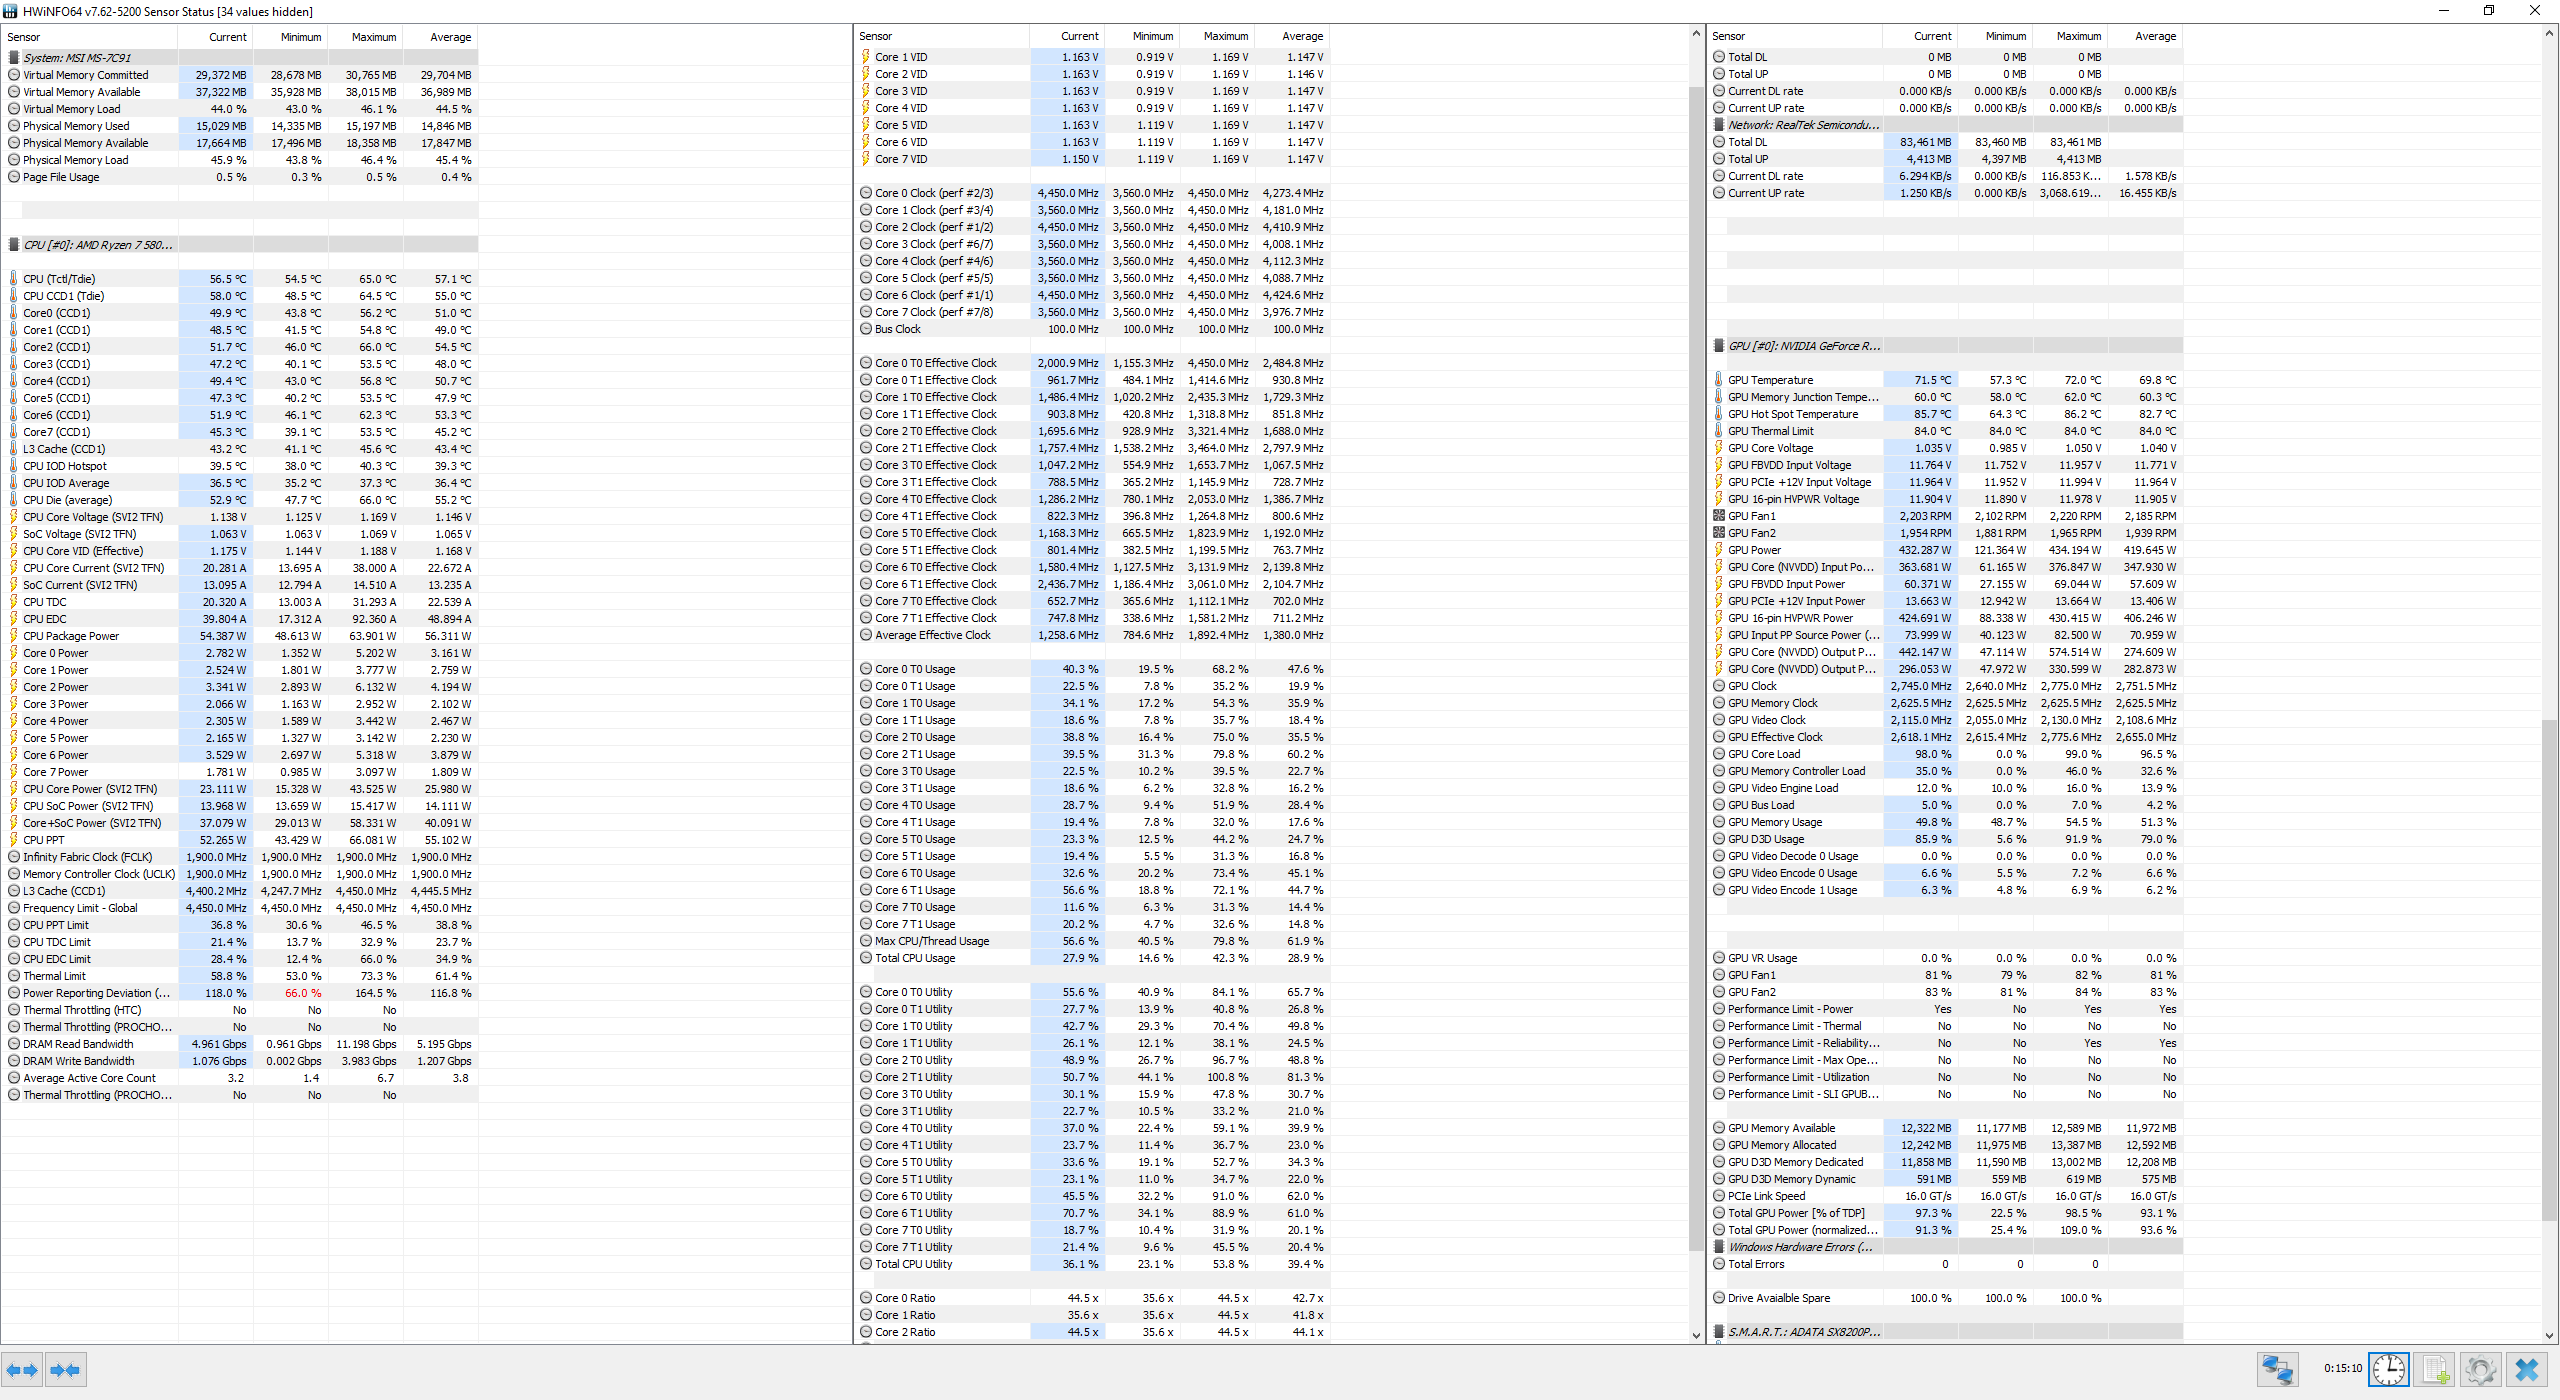Click the shrink columns arrows button
2560x1400 pixels.
point(66,1370)
